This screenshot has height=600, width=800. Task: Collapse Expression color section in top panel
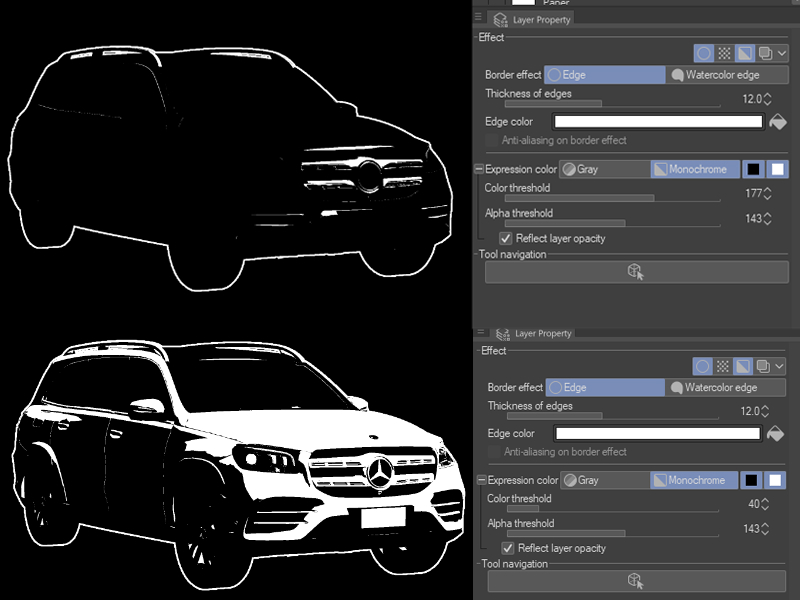(479, 170)
